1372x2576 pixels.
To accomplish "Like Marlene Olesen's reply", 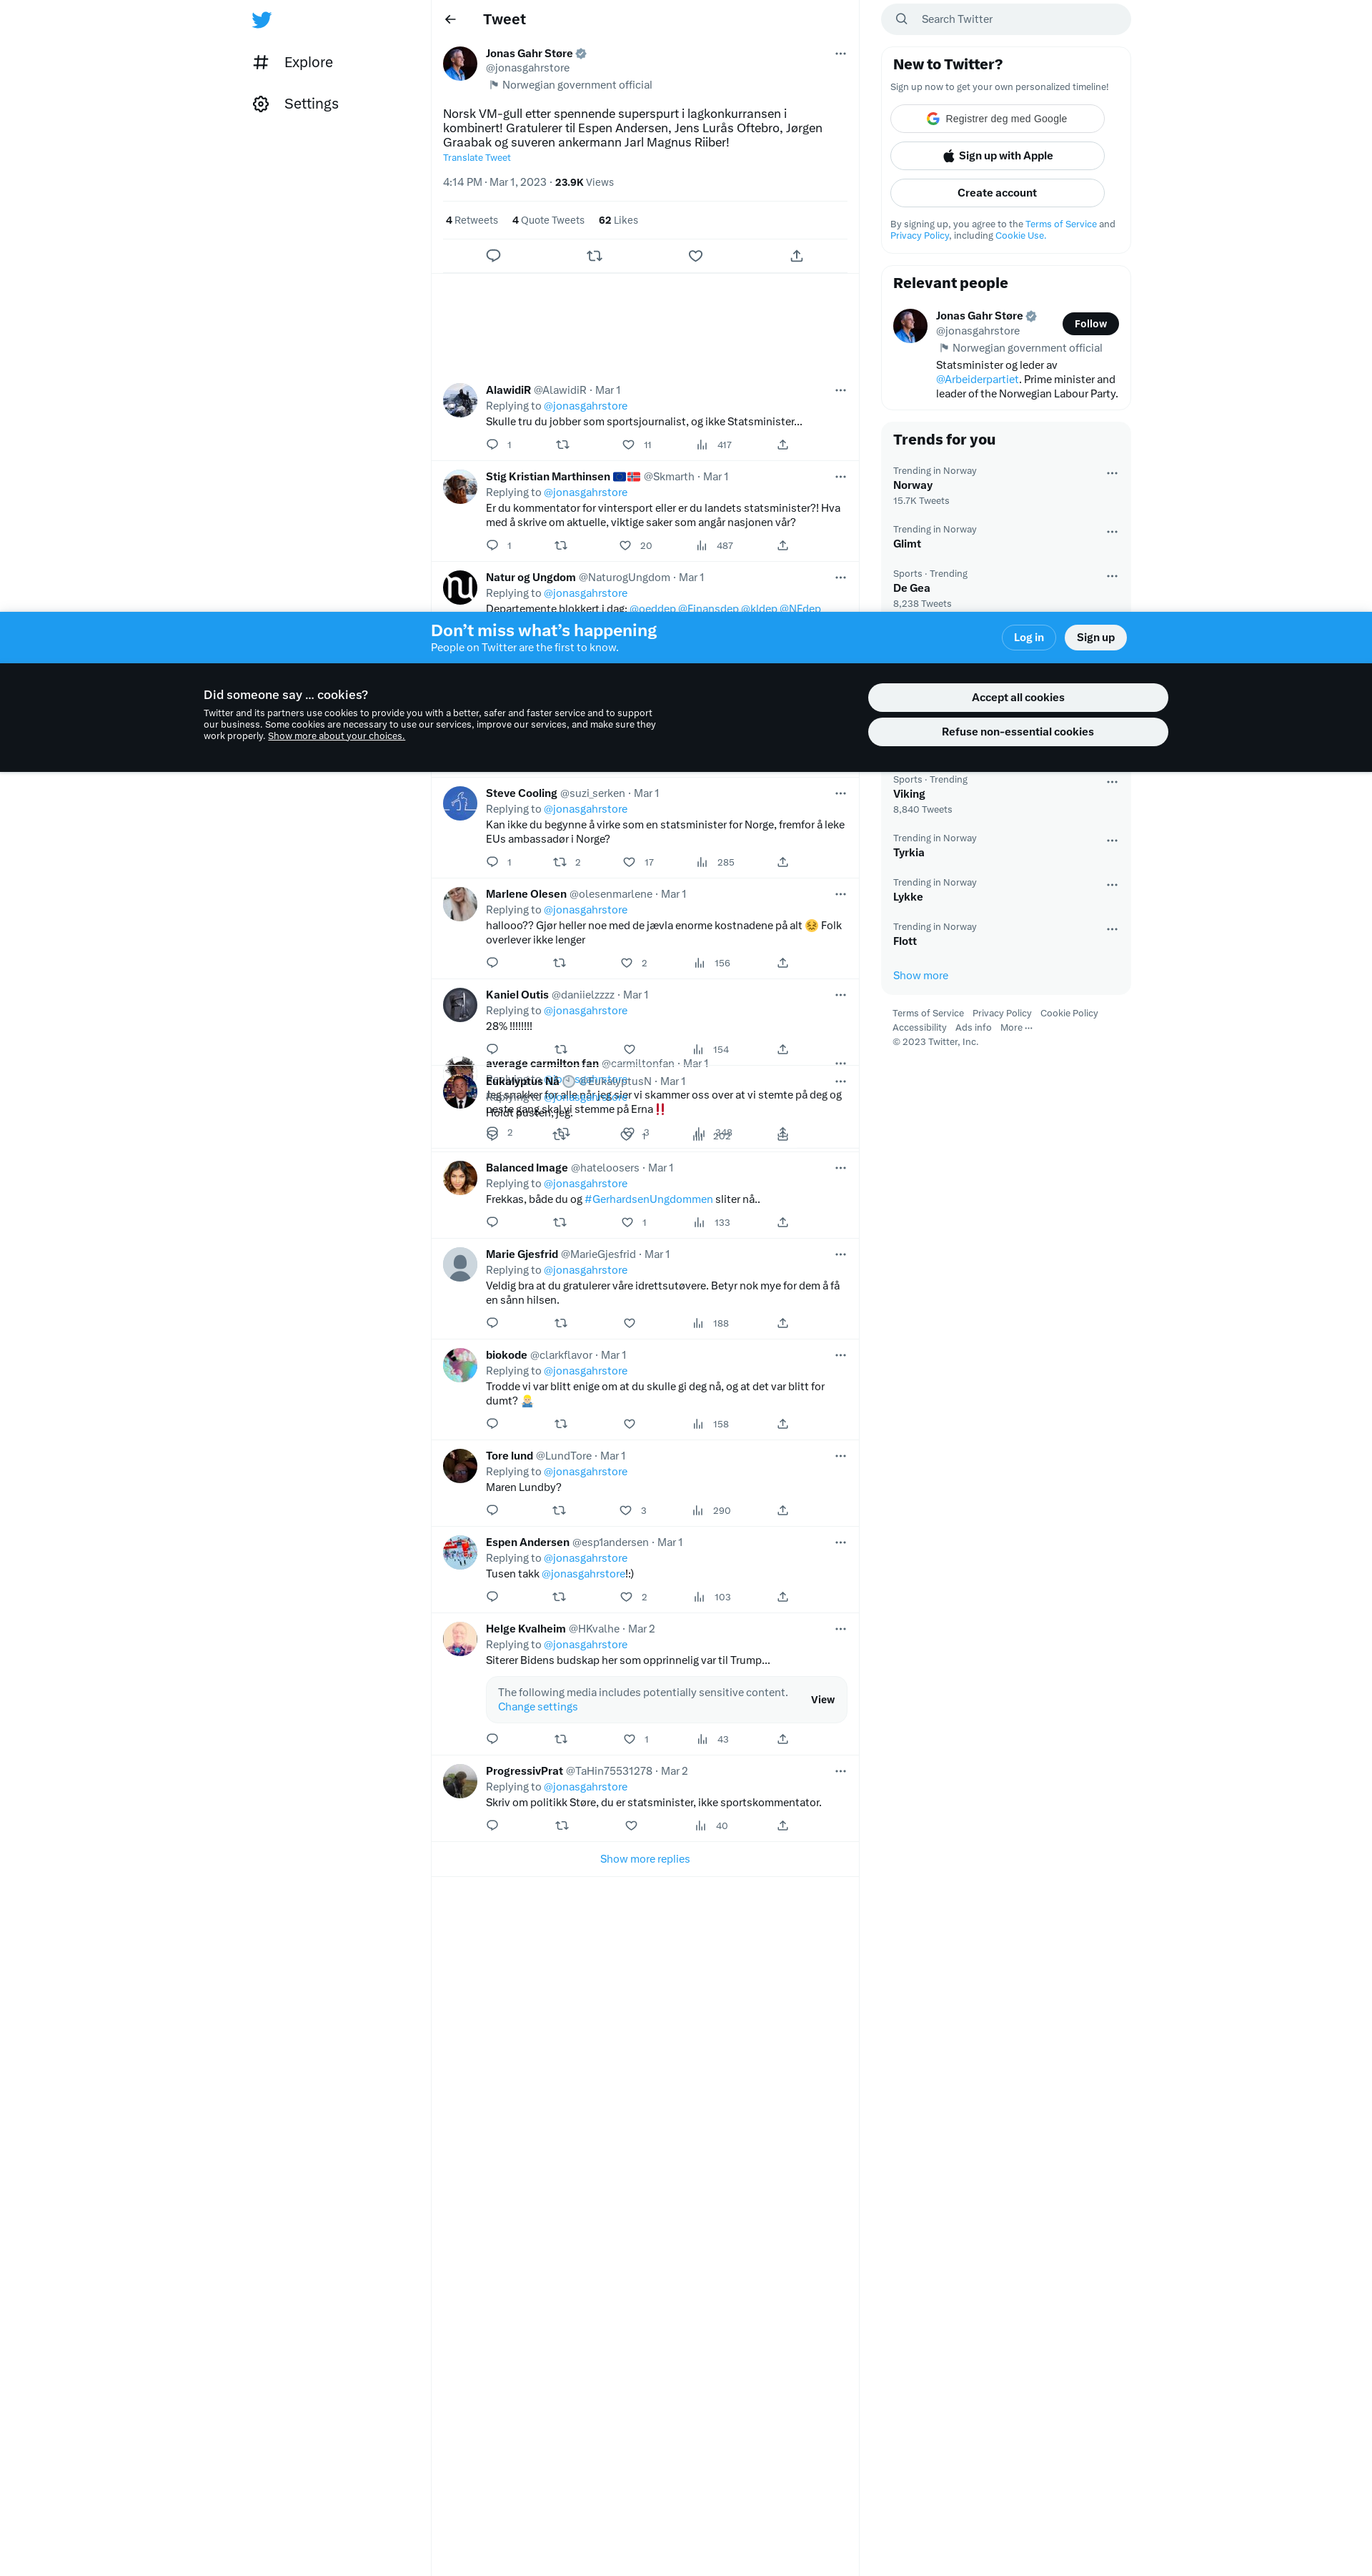I will [627, 963].
